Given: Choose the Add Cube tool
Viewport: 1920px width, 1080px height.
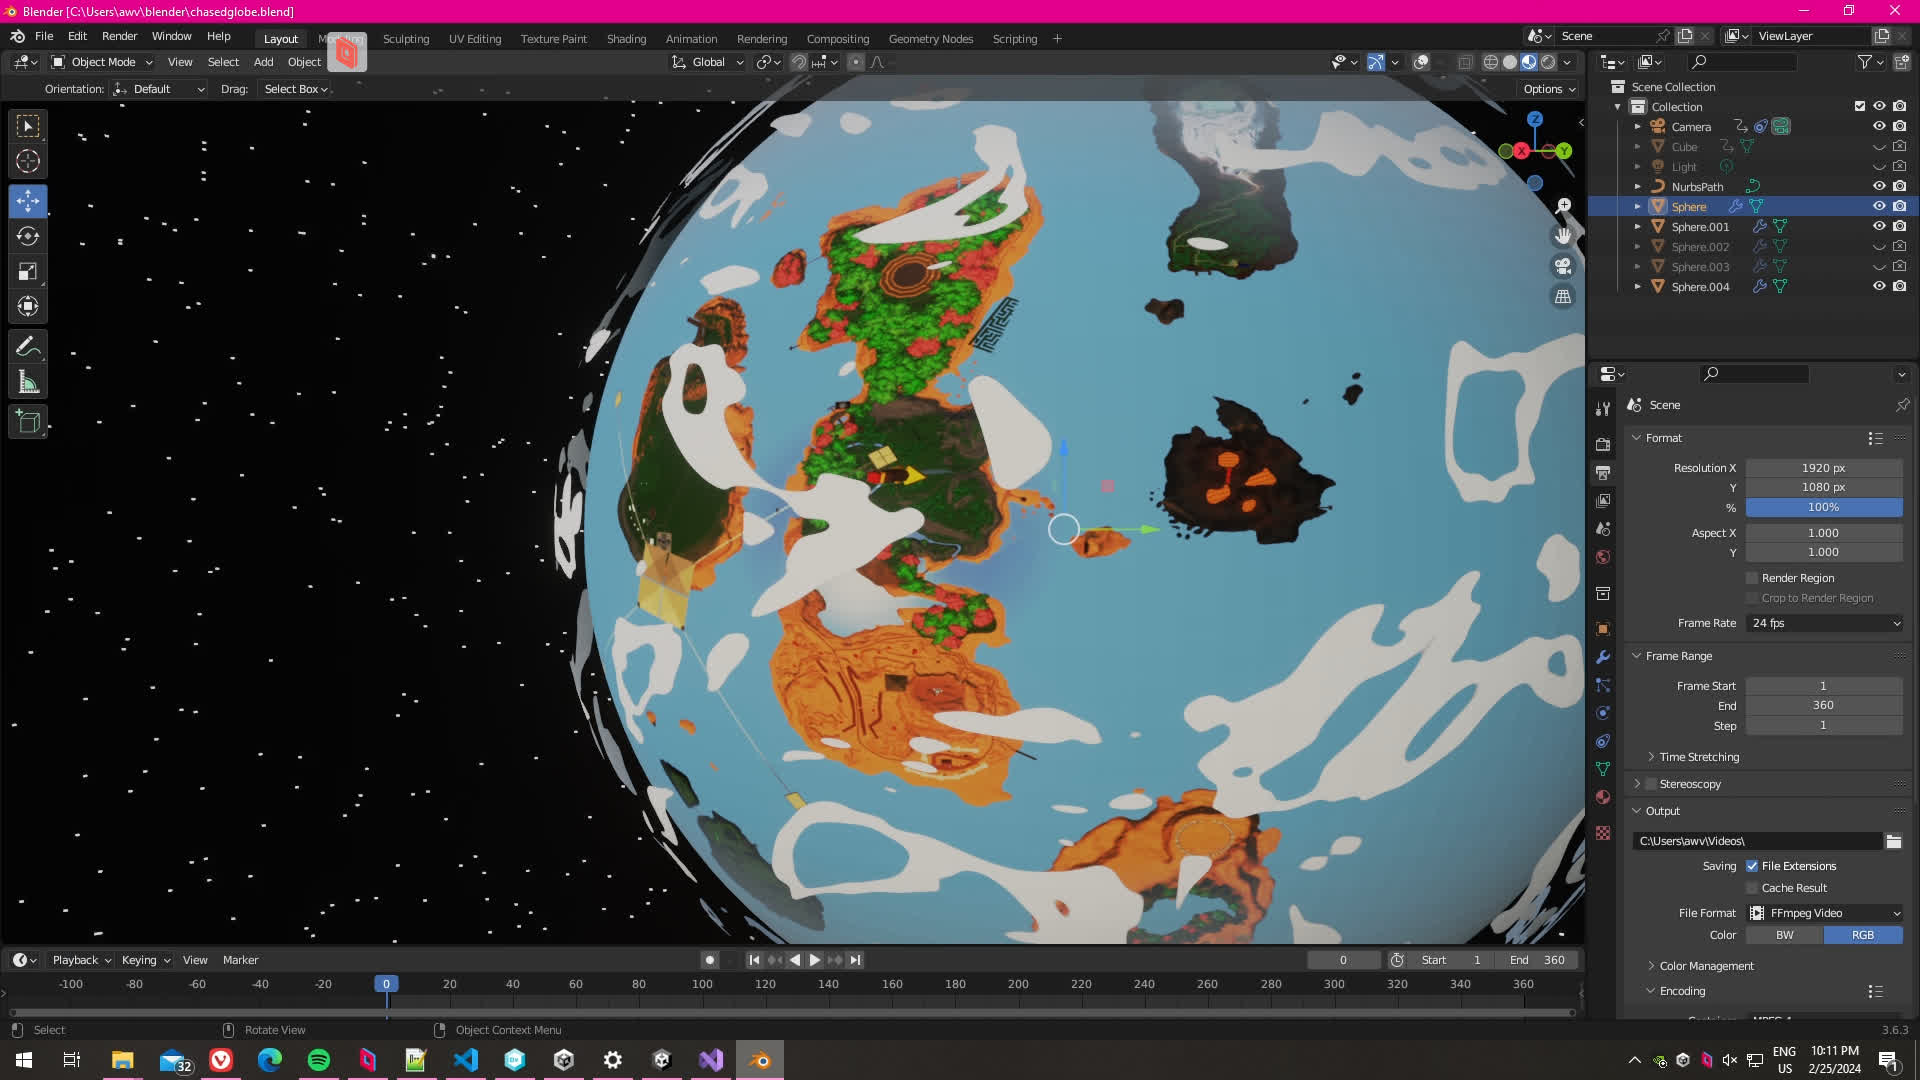Looking at the screenshot, I should tap(28, 422).
